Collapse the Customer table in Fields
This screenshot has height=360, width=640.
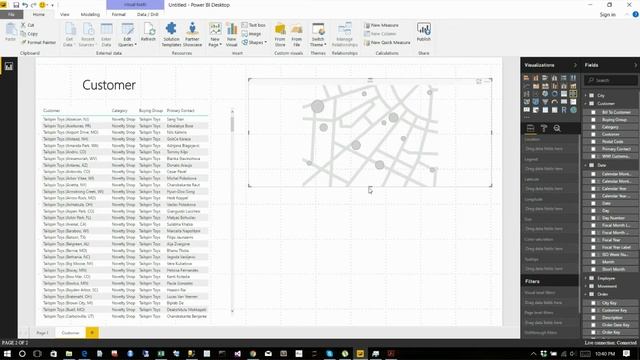(586, 104)
